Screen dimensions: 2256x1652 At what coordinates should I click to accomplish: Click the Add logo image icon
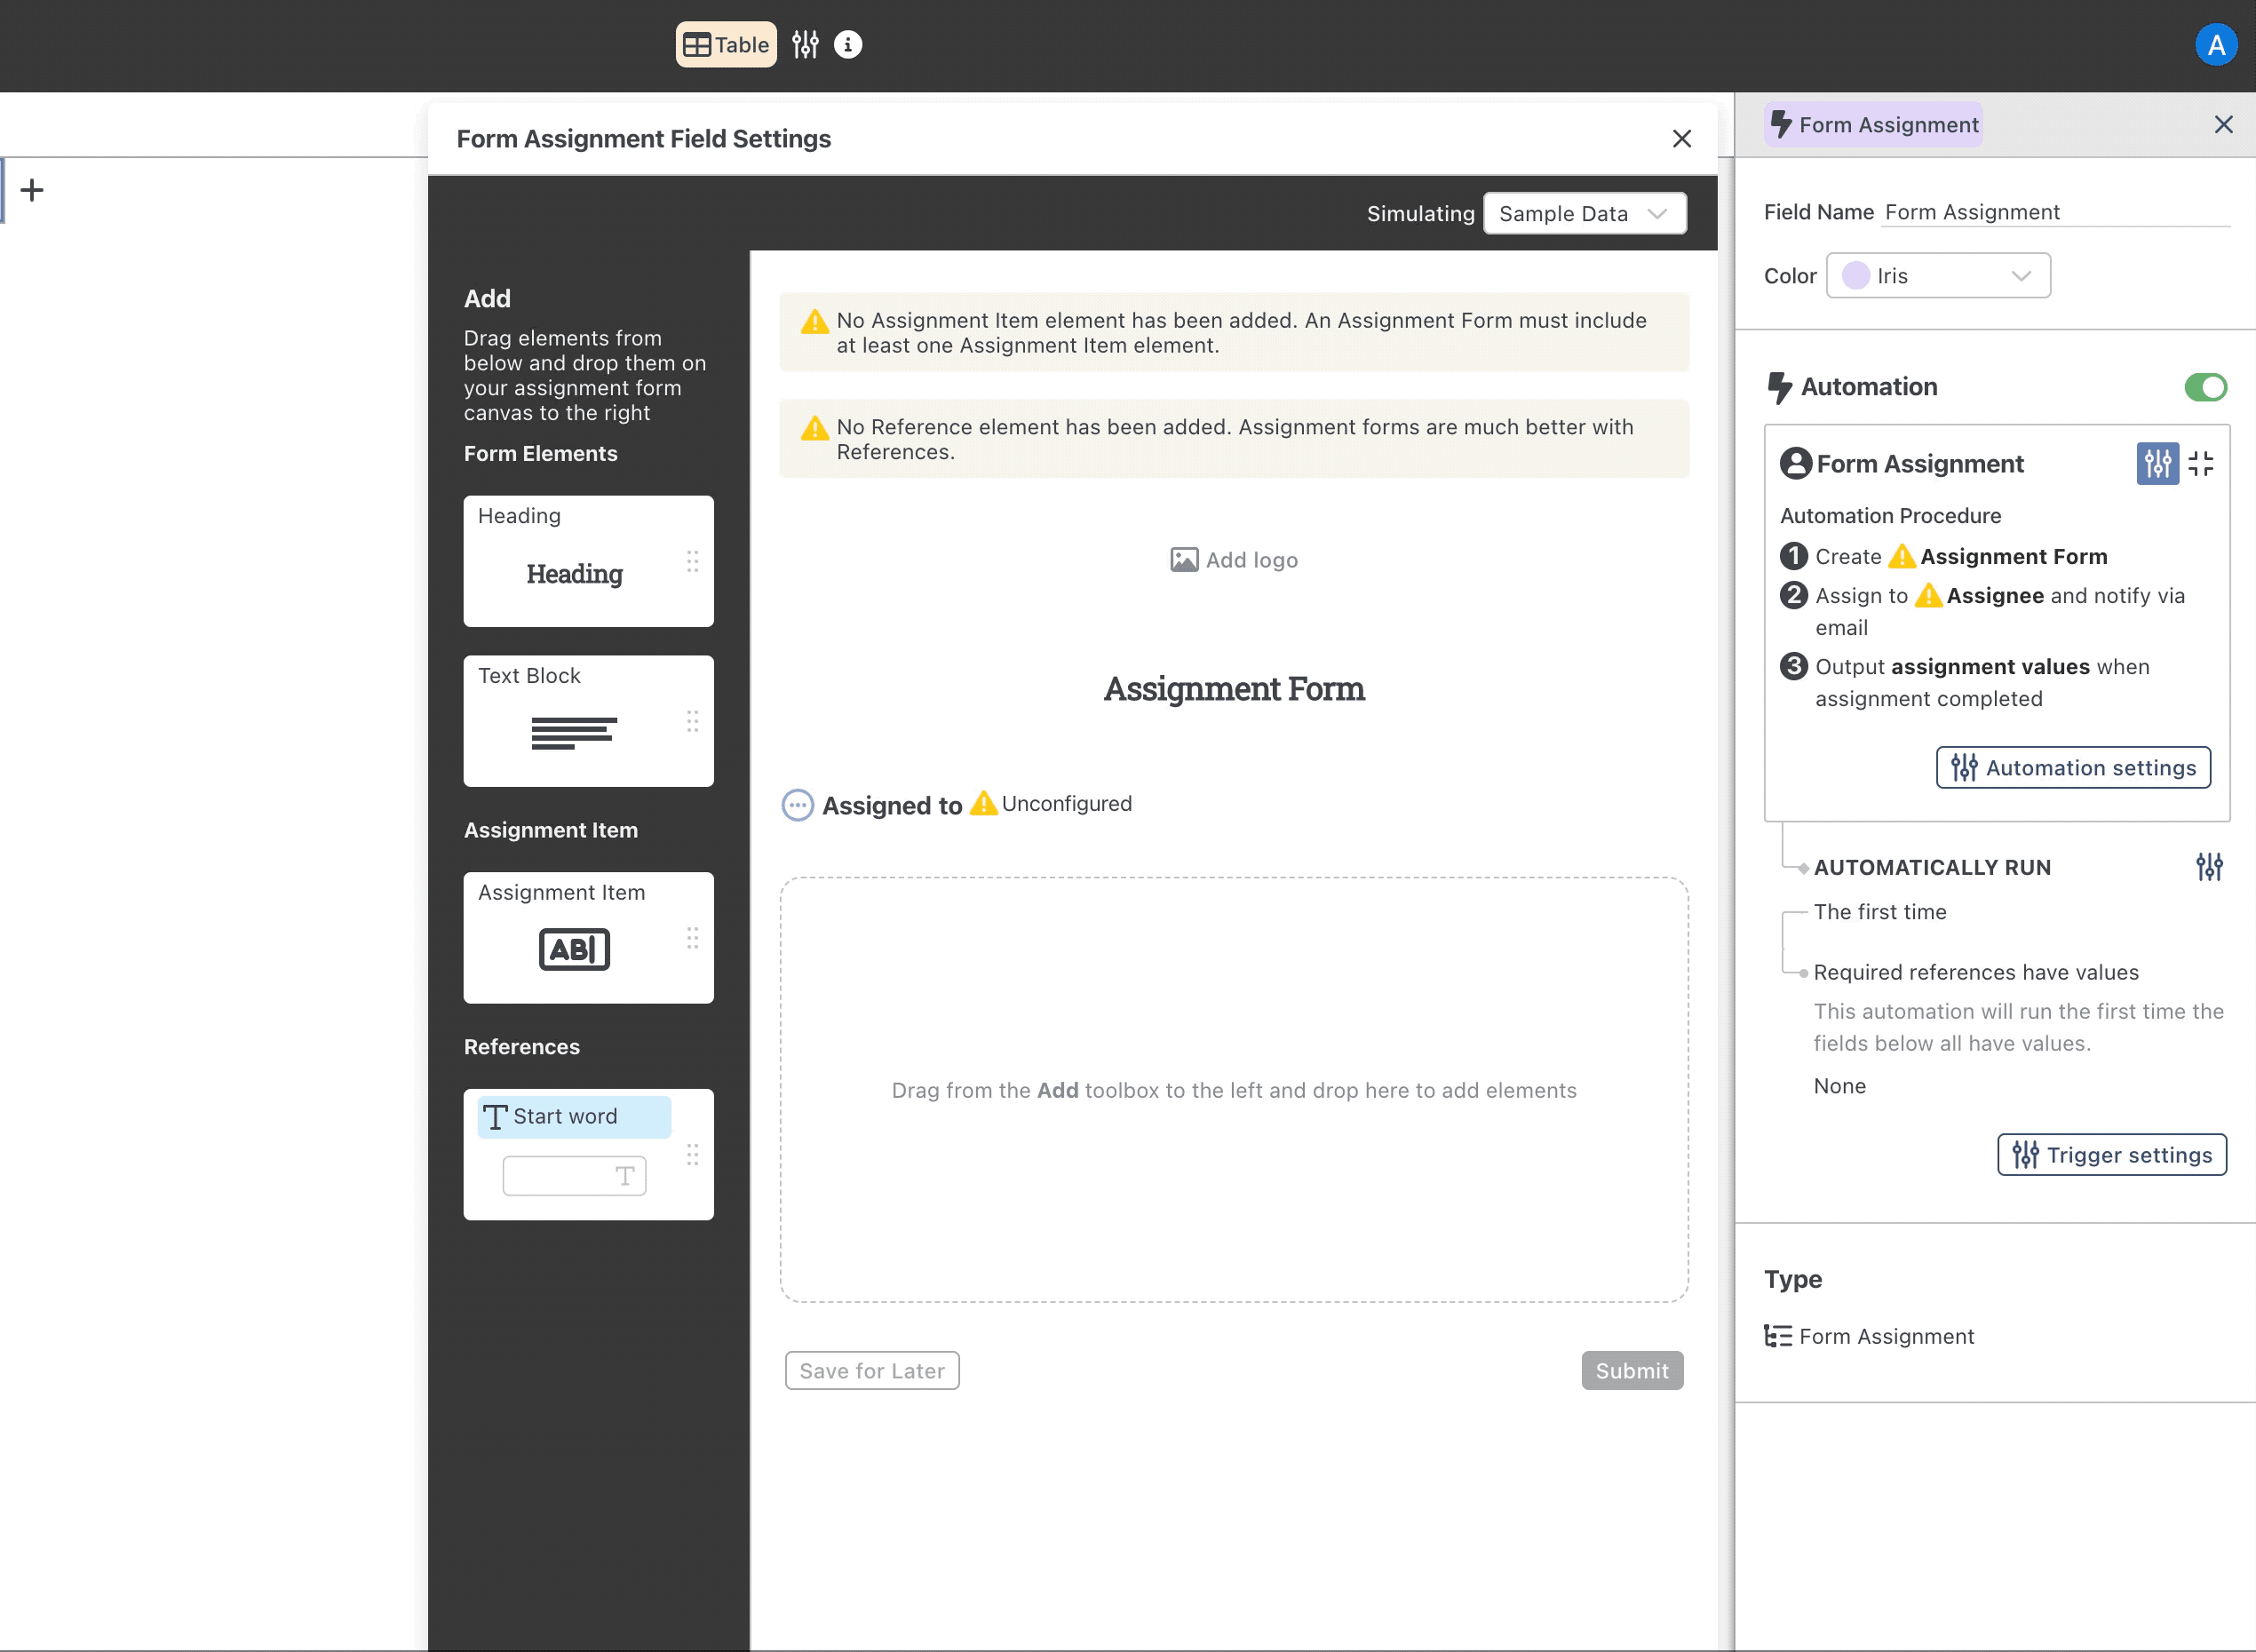click(1184, 560)
